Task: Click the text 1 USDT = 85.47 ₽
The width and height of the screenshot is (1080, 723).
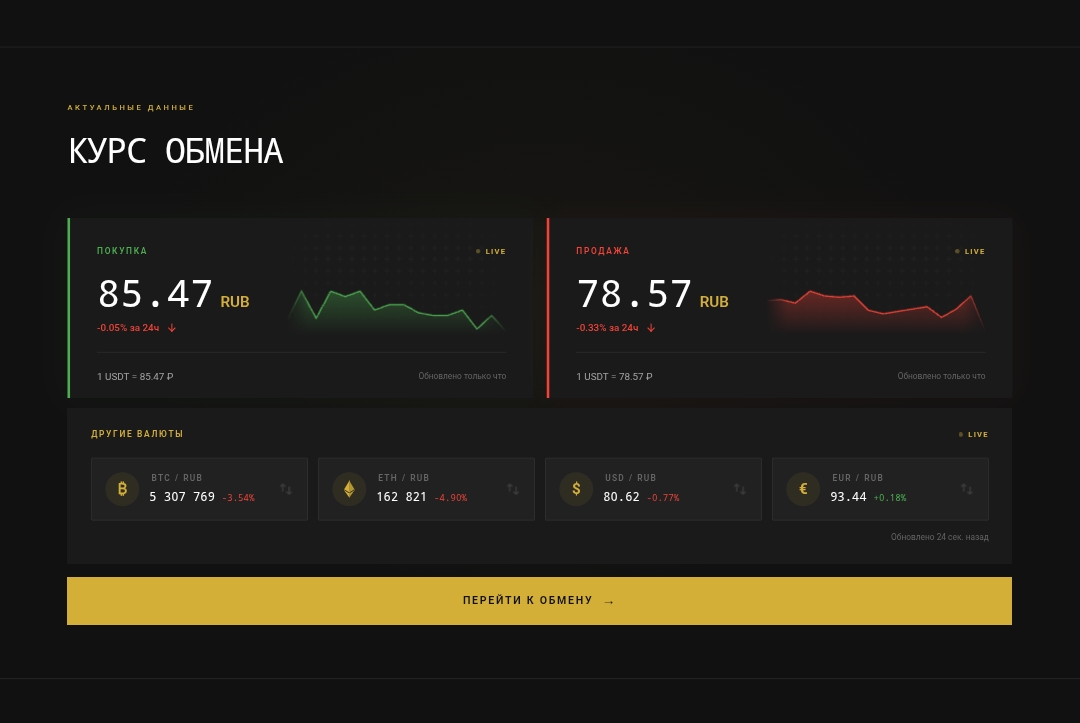Action: (135, 377)
